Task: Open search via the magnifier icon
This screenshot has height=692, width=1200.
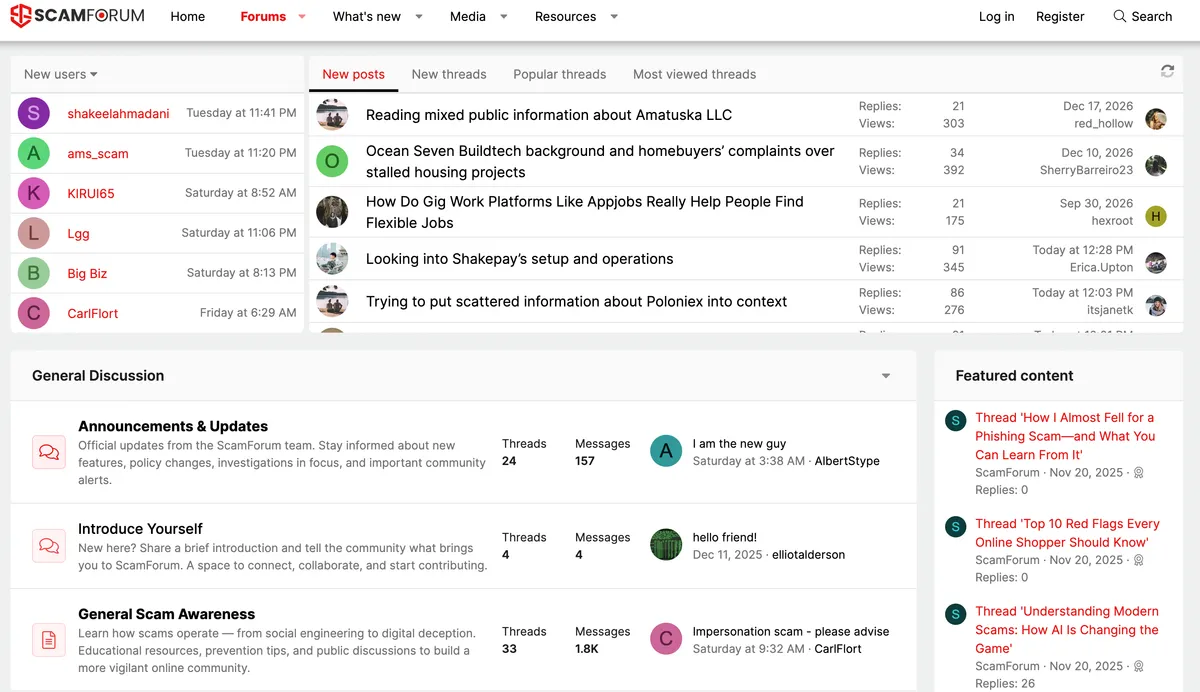Action: (x=1120, y=16)
